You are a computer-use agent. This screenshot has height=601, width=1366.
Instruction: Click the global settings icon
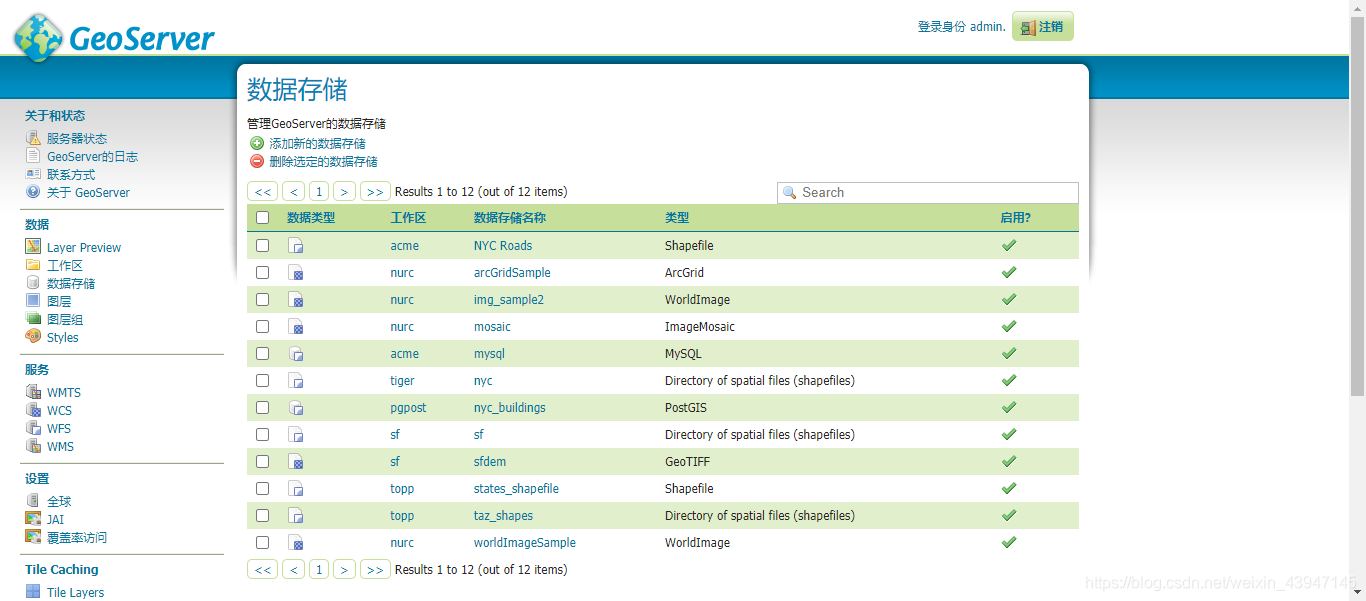(x=33, y=501)
